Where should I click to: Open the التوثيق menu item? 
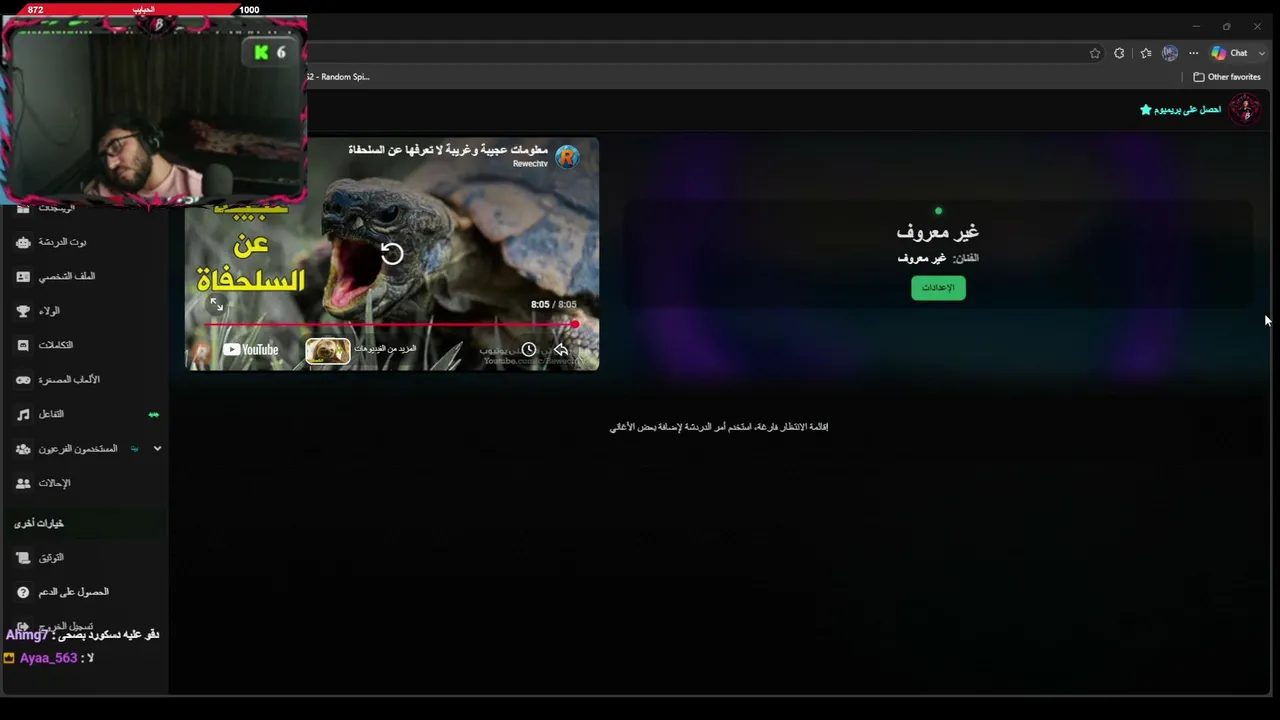point(51,558)
